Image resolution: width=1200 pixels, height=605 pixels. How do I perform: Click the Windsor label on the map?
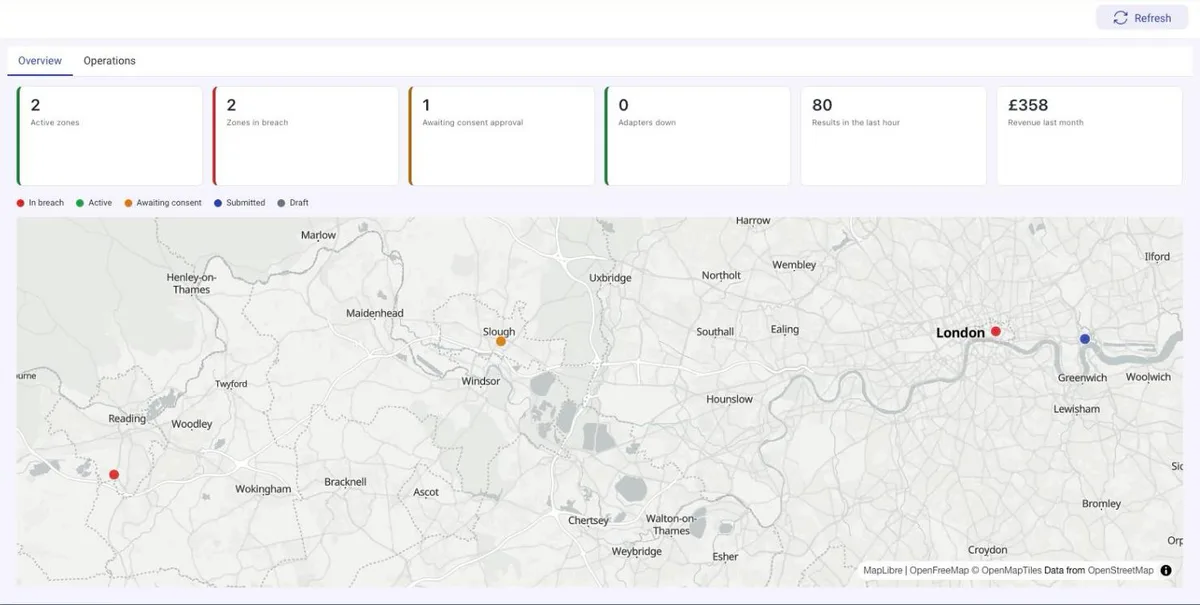pyautogui.click(x=480, y=381)
